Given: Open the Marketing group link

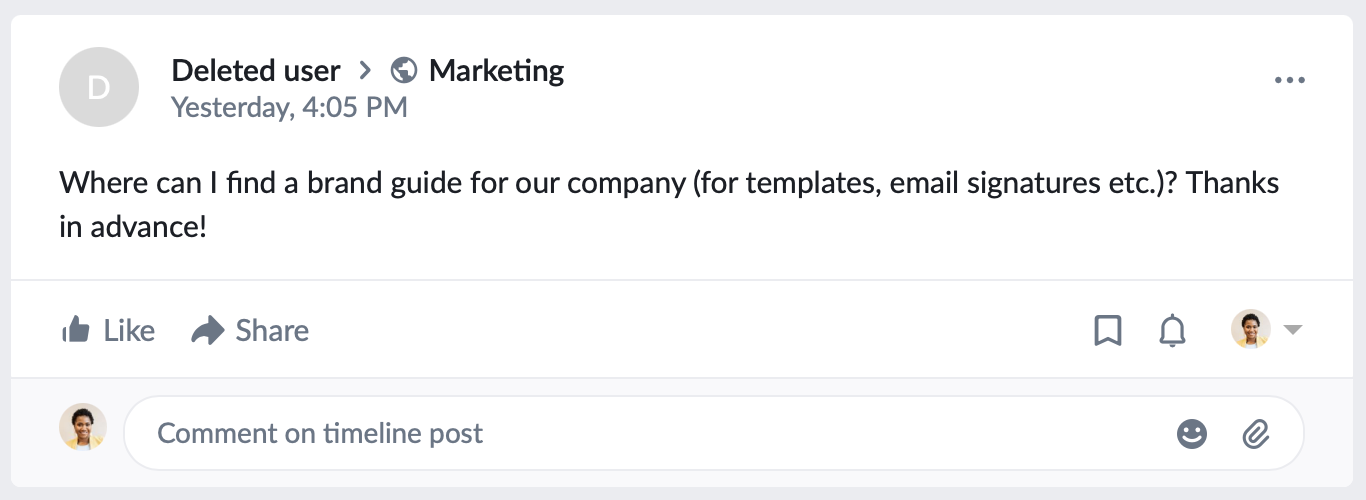Looking at the screenshot, I should click(496, 71).
